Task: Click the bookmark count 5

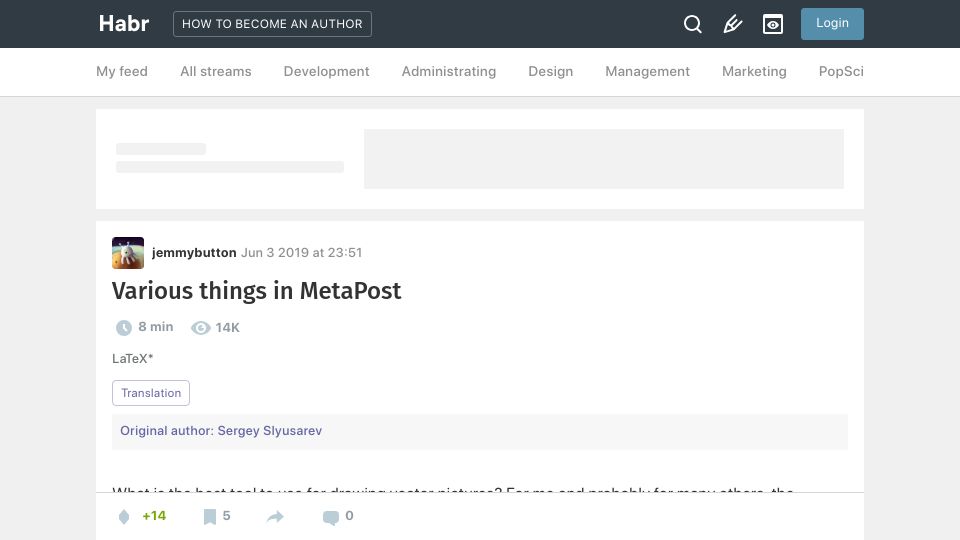Action: click(227, 516)
